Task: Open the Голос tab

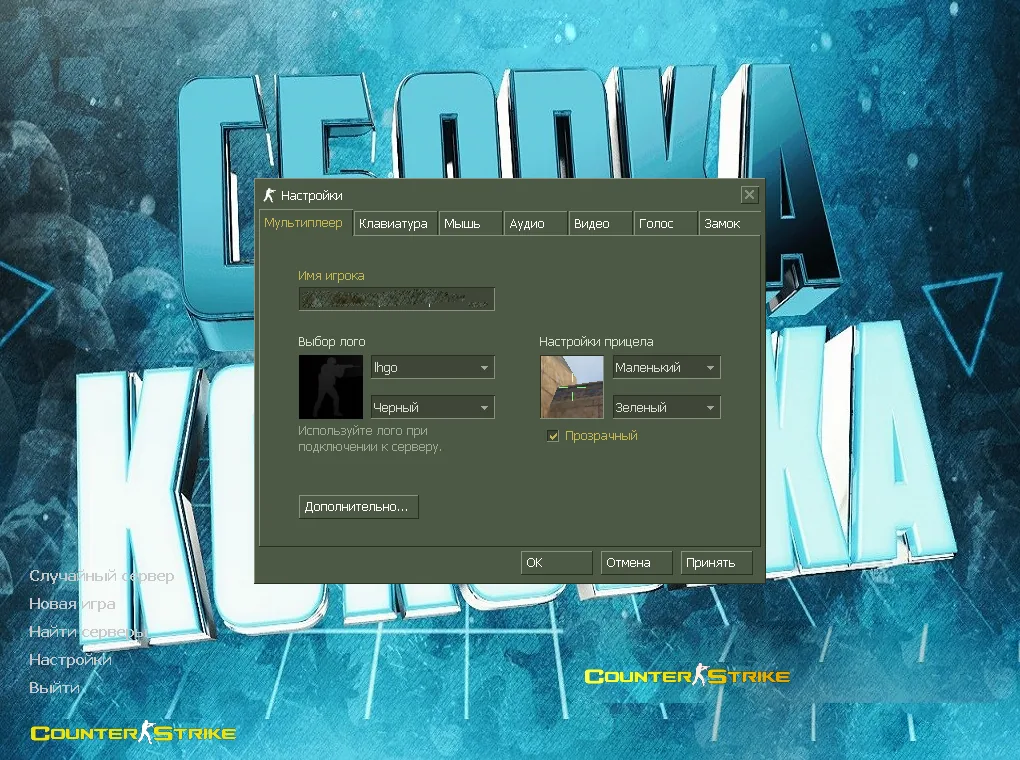Action: click(x=665, y=224)
